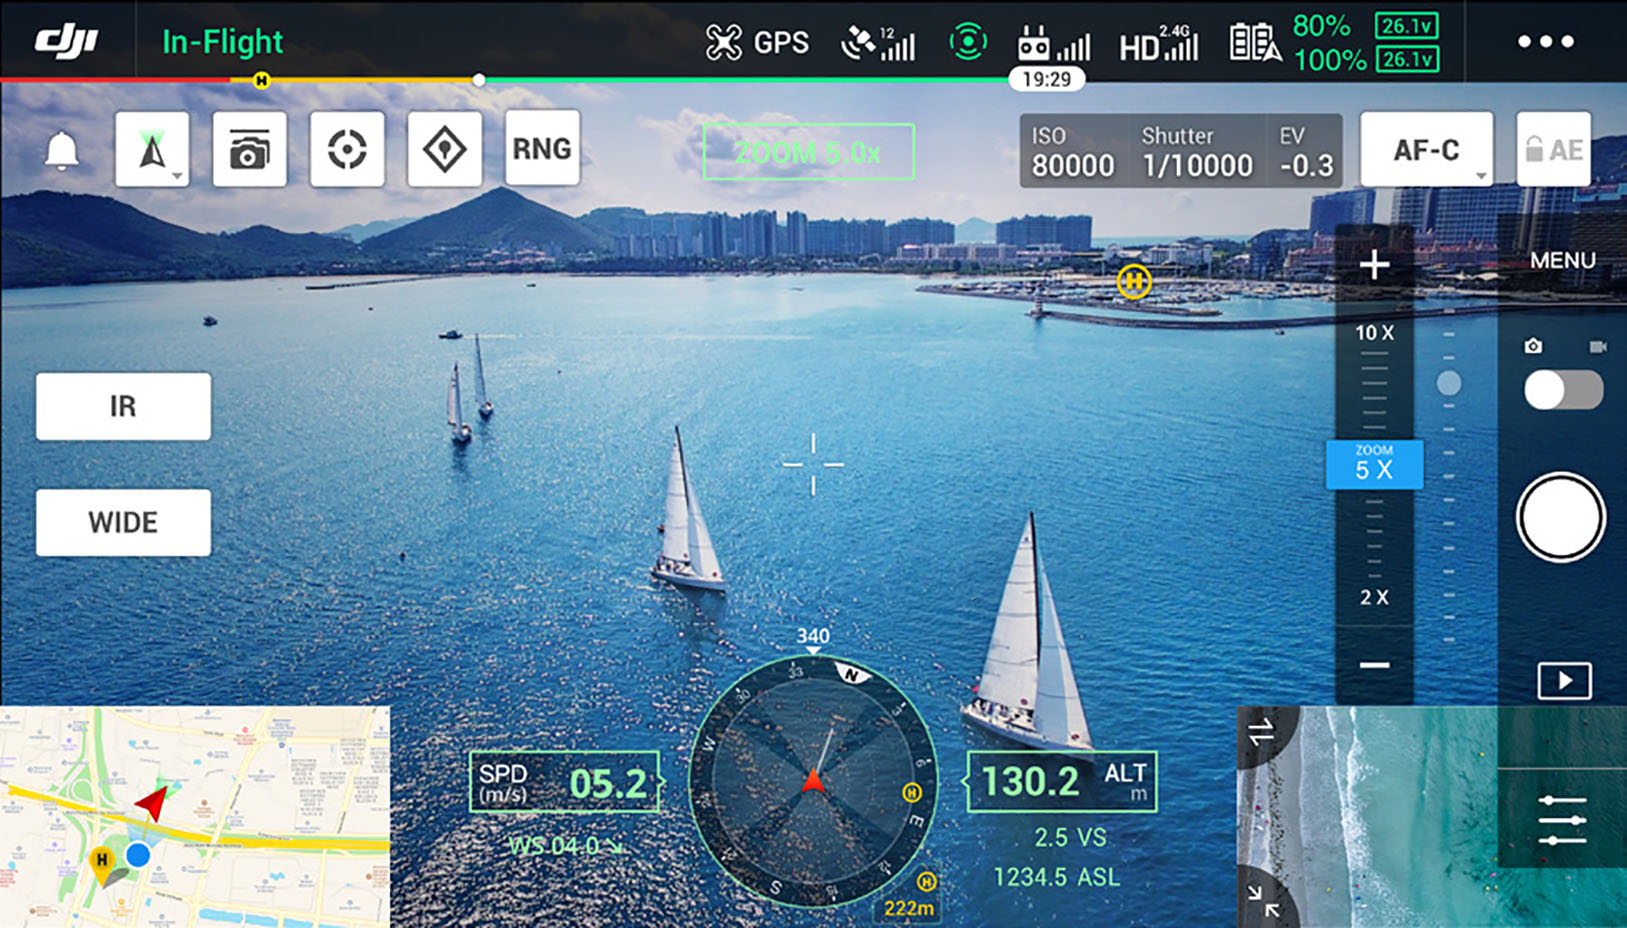Expand the AF-C focus mode dropdown
The width and height of the screenshot is (1627, 928).
[1427, 150]
